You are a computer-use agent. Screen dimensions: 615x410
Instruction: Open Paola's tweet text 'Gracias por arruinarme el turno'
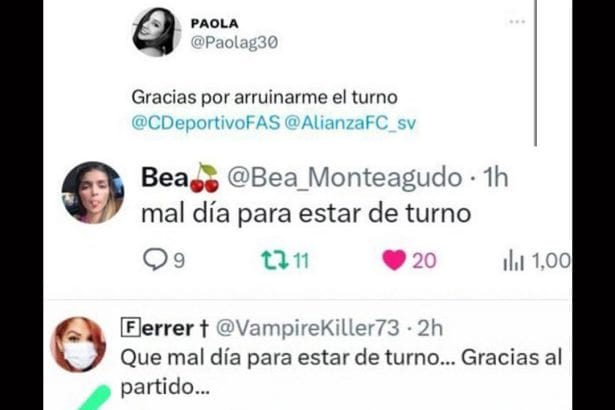click(x=265, y=97)
